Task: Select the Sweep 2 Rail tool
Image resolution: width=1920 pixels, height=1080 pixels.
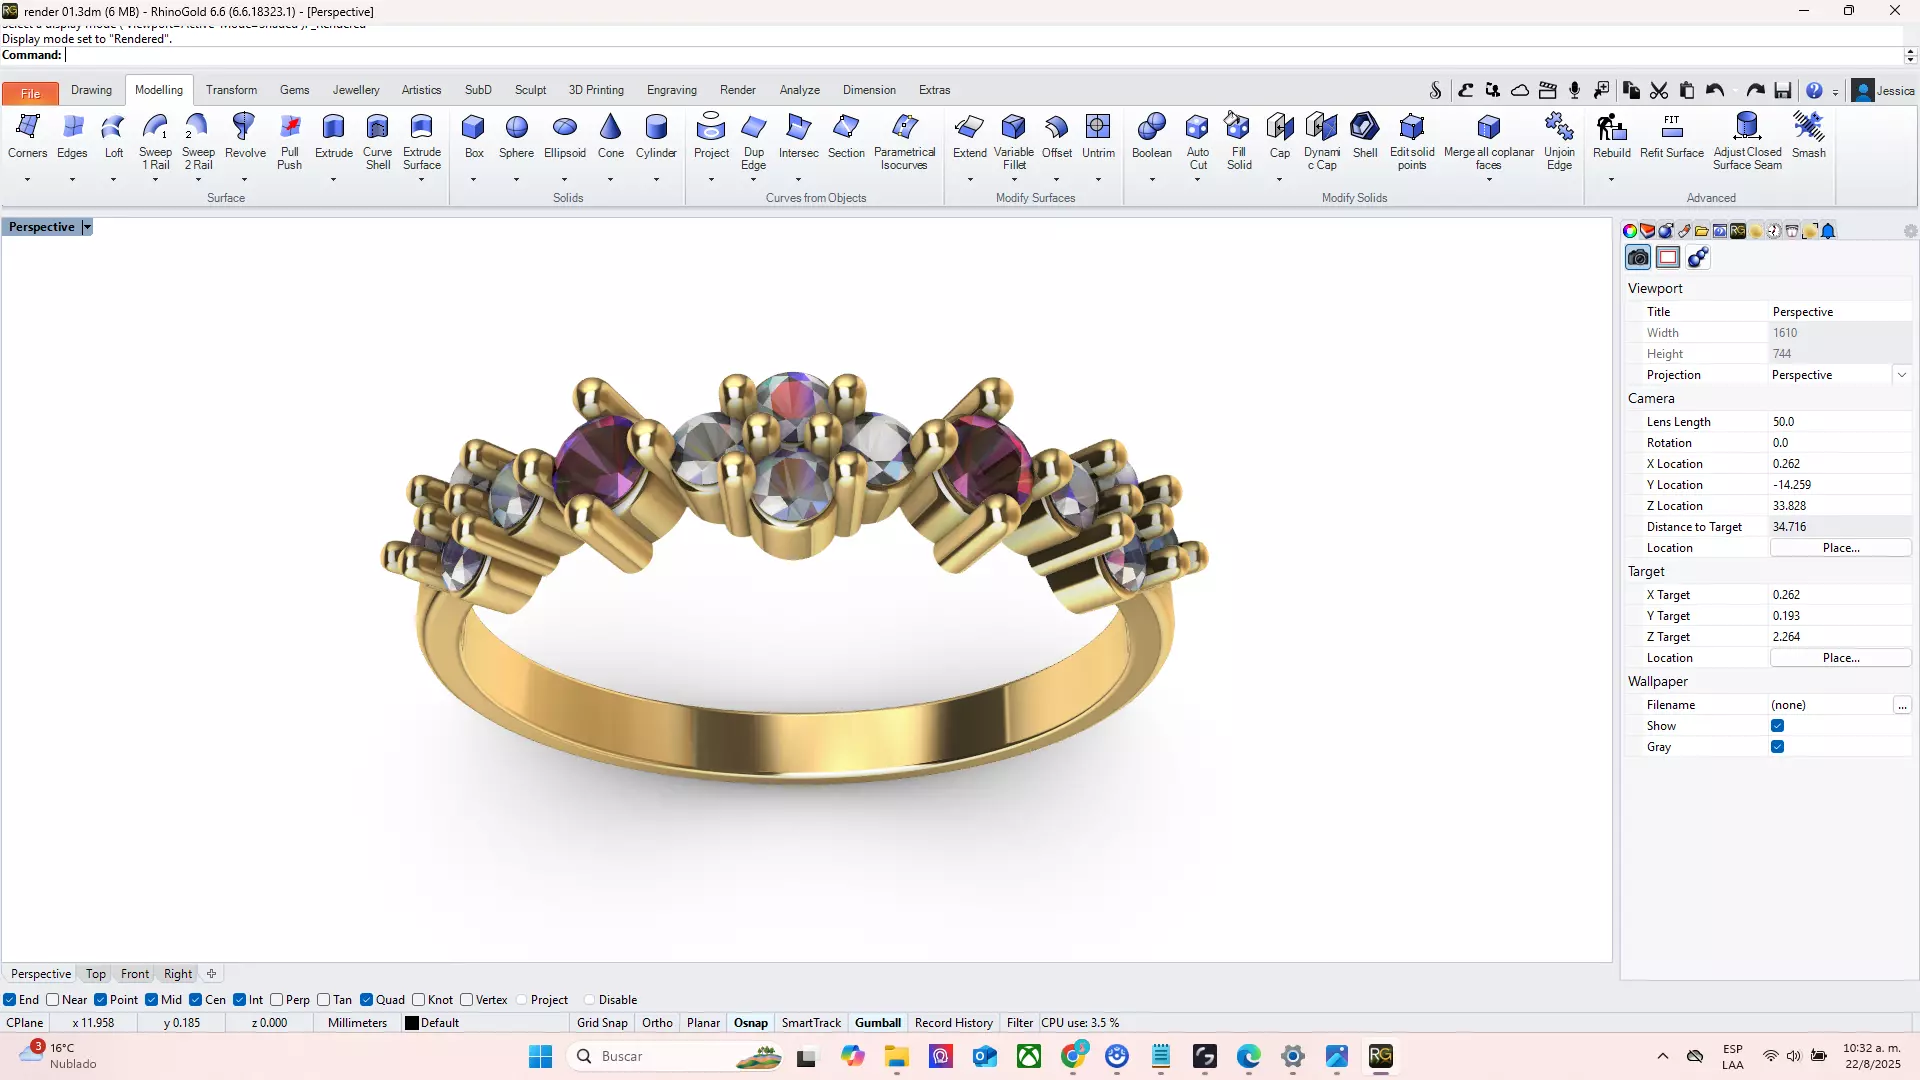Action: 198,140
